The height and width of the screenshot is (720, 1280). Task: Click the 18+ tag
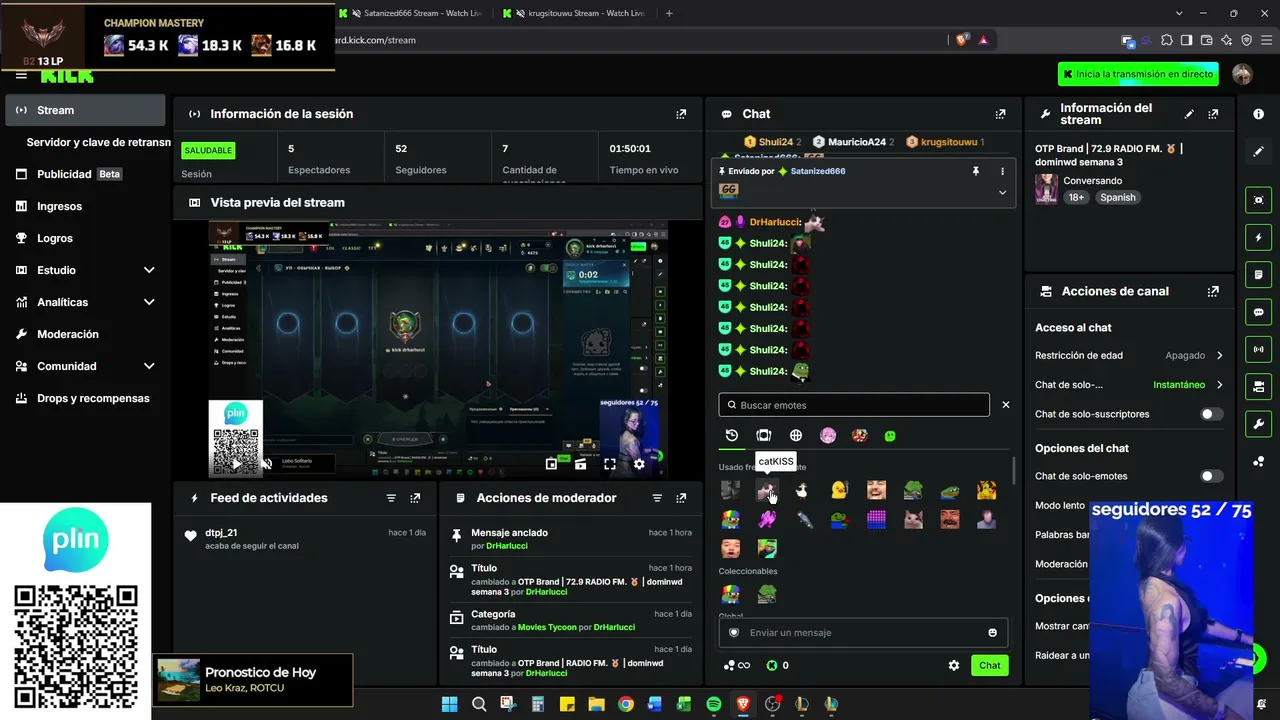pos(1076,197)
